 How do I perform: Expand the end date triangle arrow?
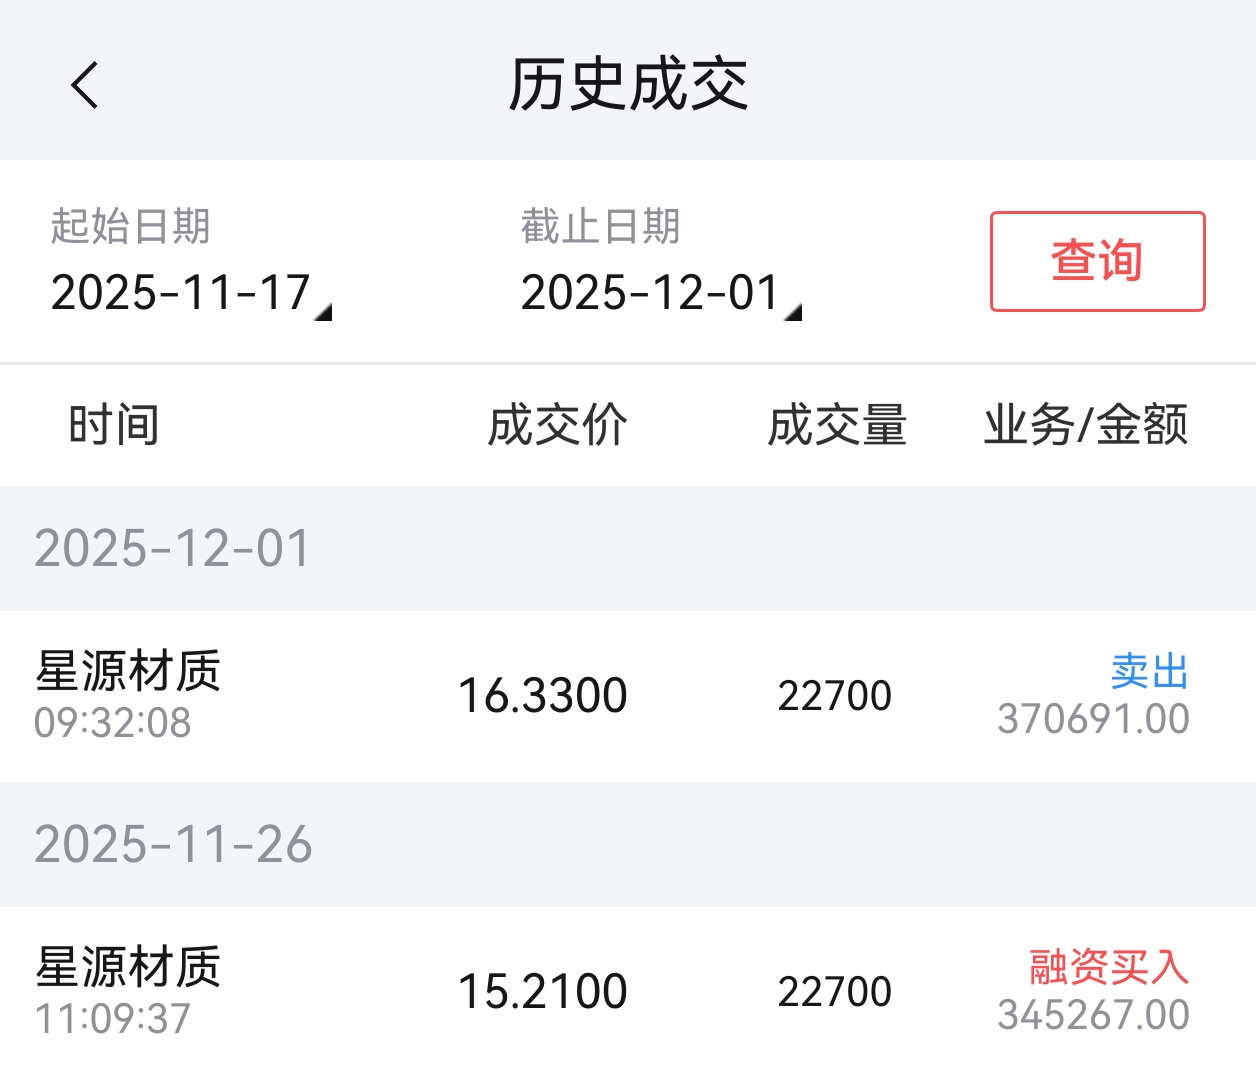[x=793, y=313]
